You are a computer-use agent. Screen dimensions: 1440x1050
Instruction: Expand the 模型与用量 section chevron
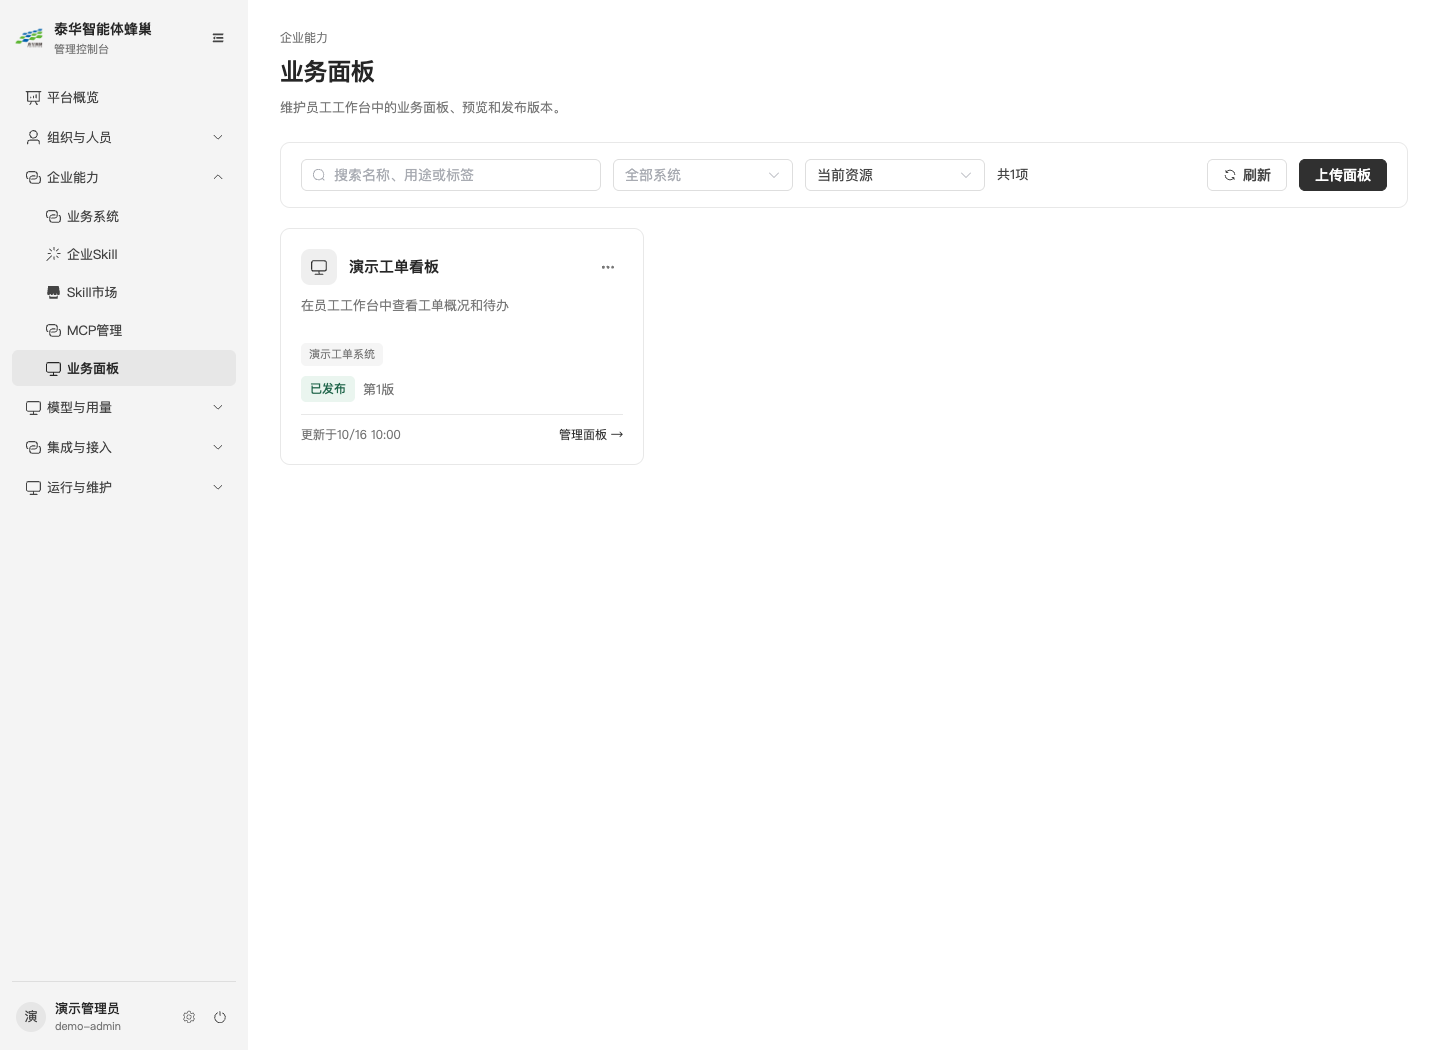tap(218, 407)
